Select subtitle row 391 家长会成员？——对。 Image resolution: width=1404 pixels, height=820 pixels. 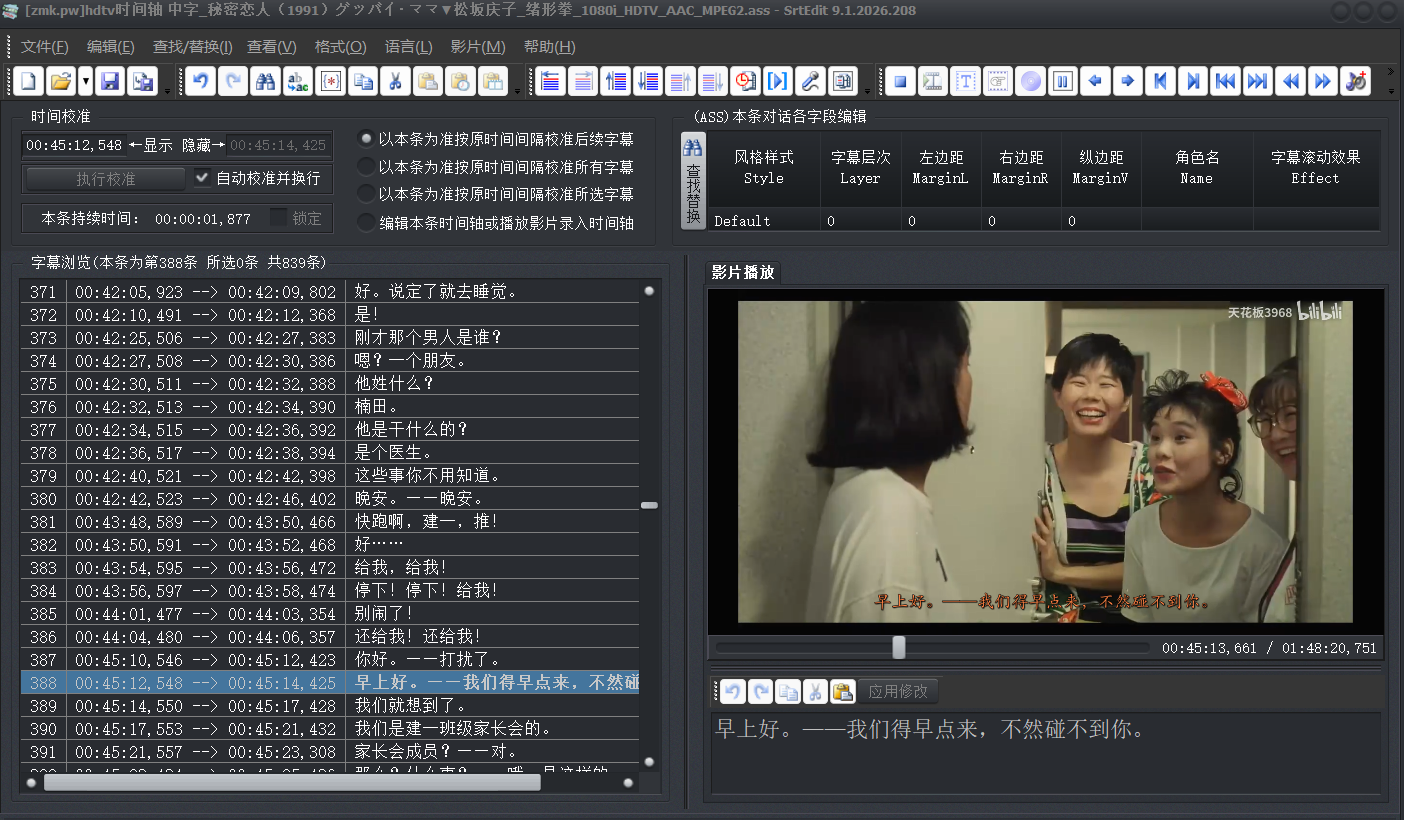330,752
